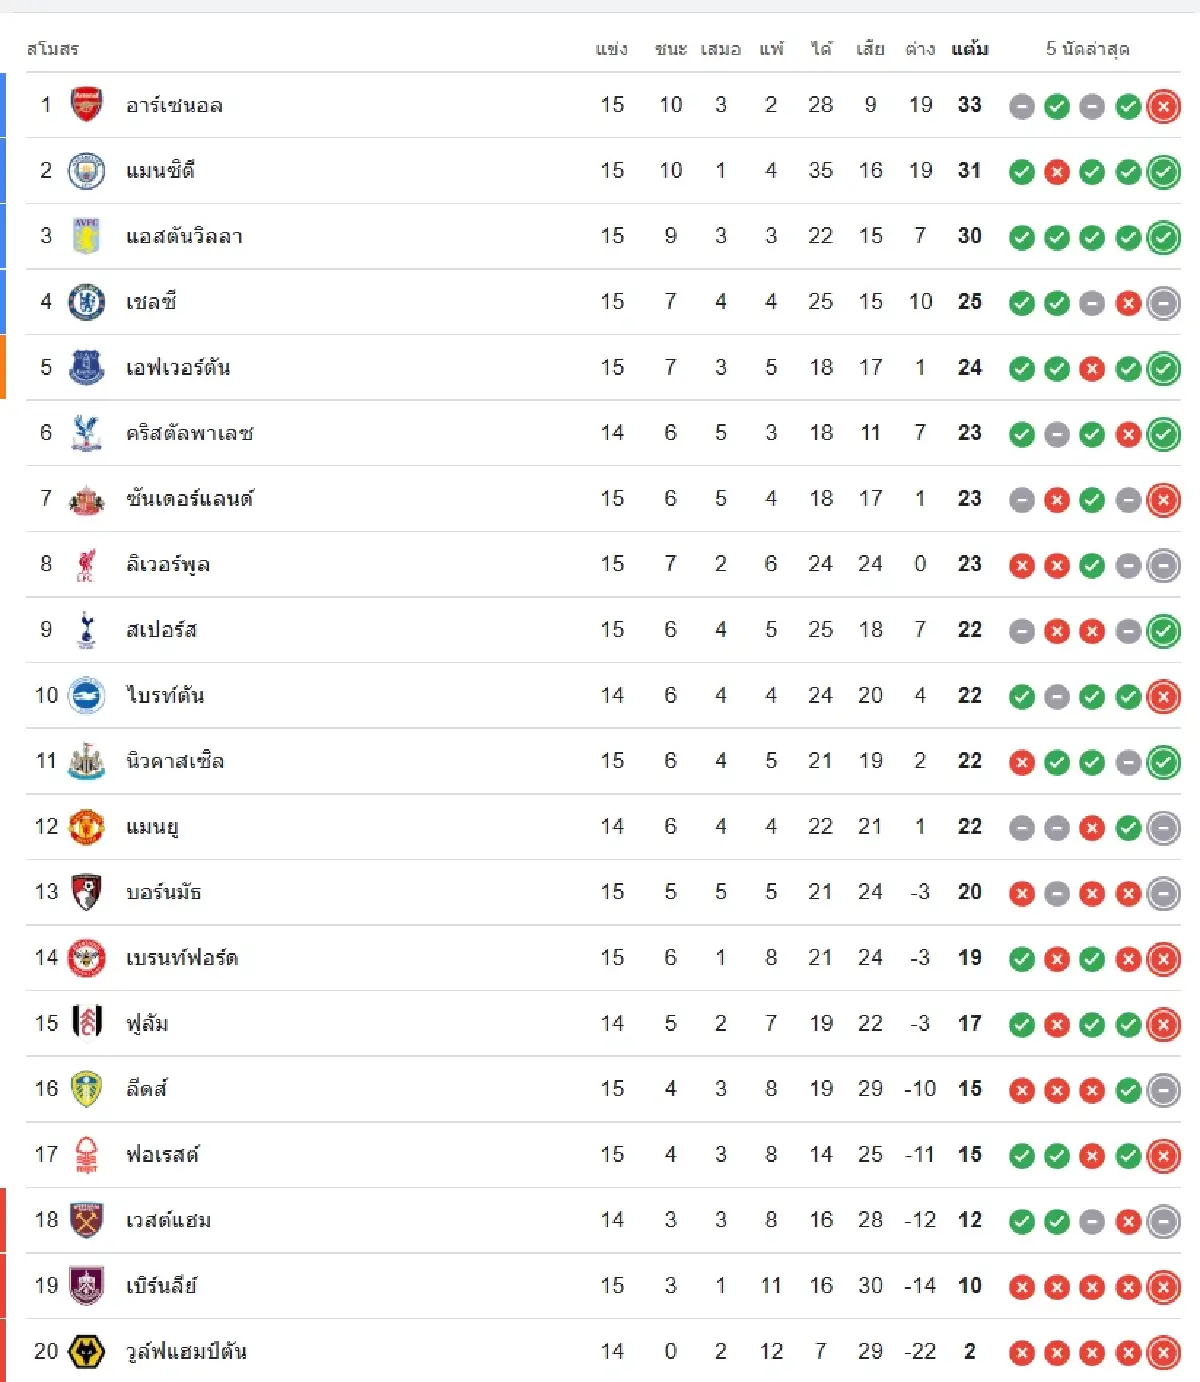
Task: Click the แต้ม points column header
Action: pos(969,48)
